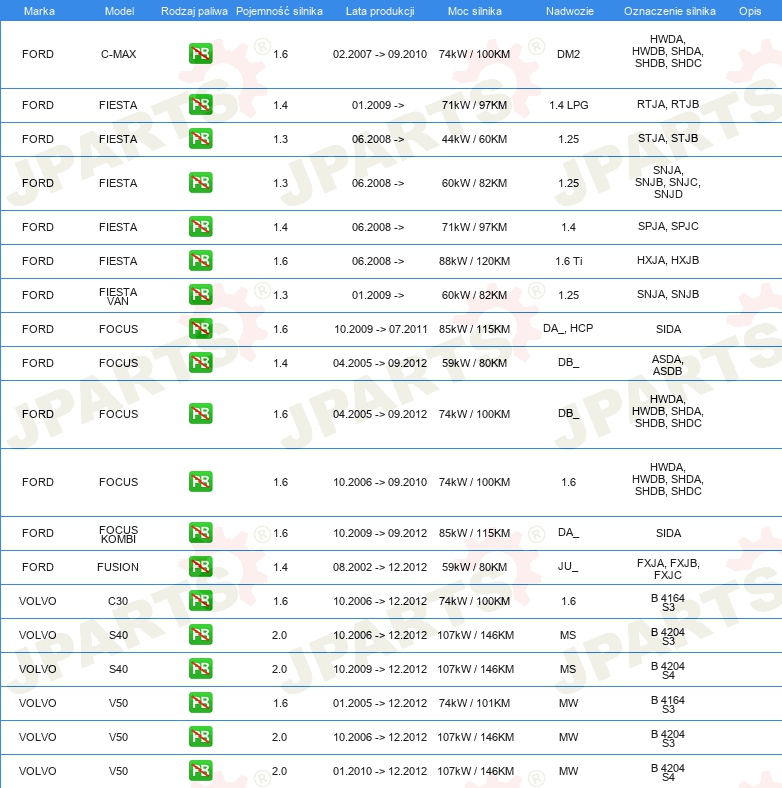The height and width of the screenshot is (788, 782).
Task: Click the fuel icon in the Fiesta RTJA, RTJB row
Action: [x=201, y=105]
